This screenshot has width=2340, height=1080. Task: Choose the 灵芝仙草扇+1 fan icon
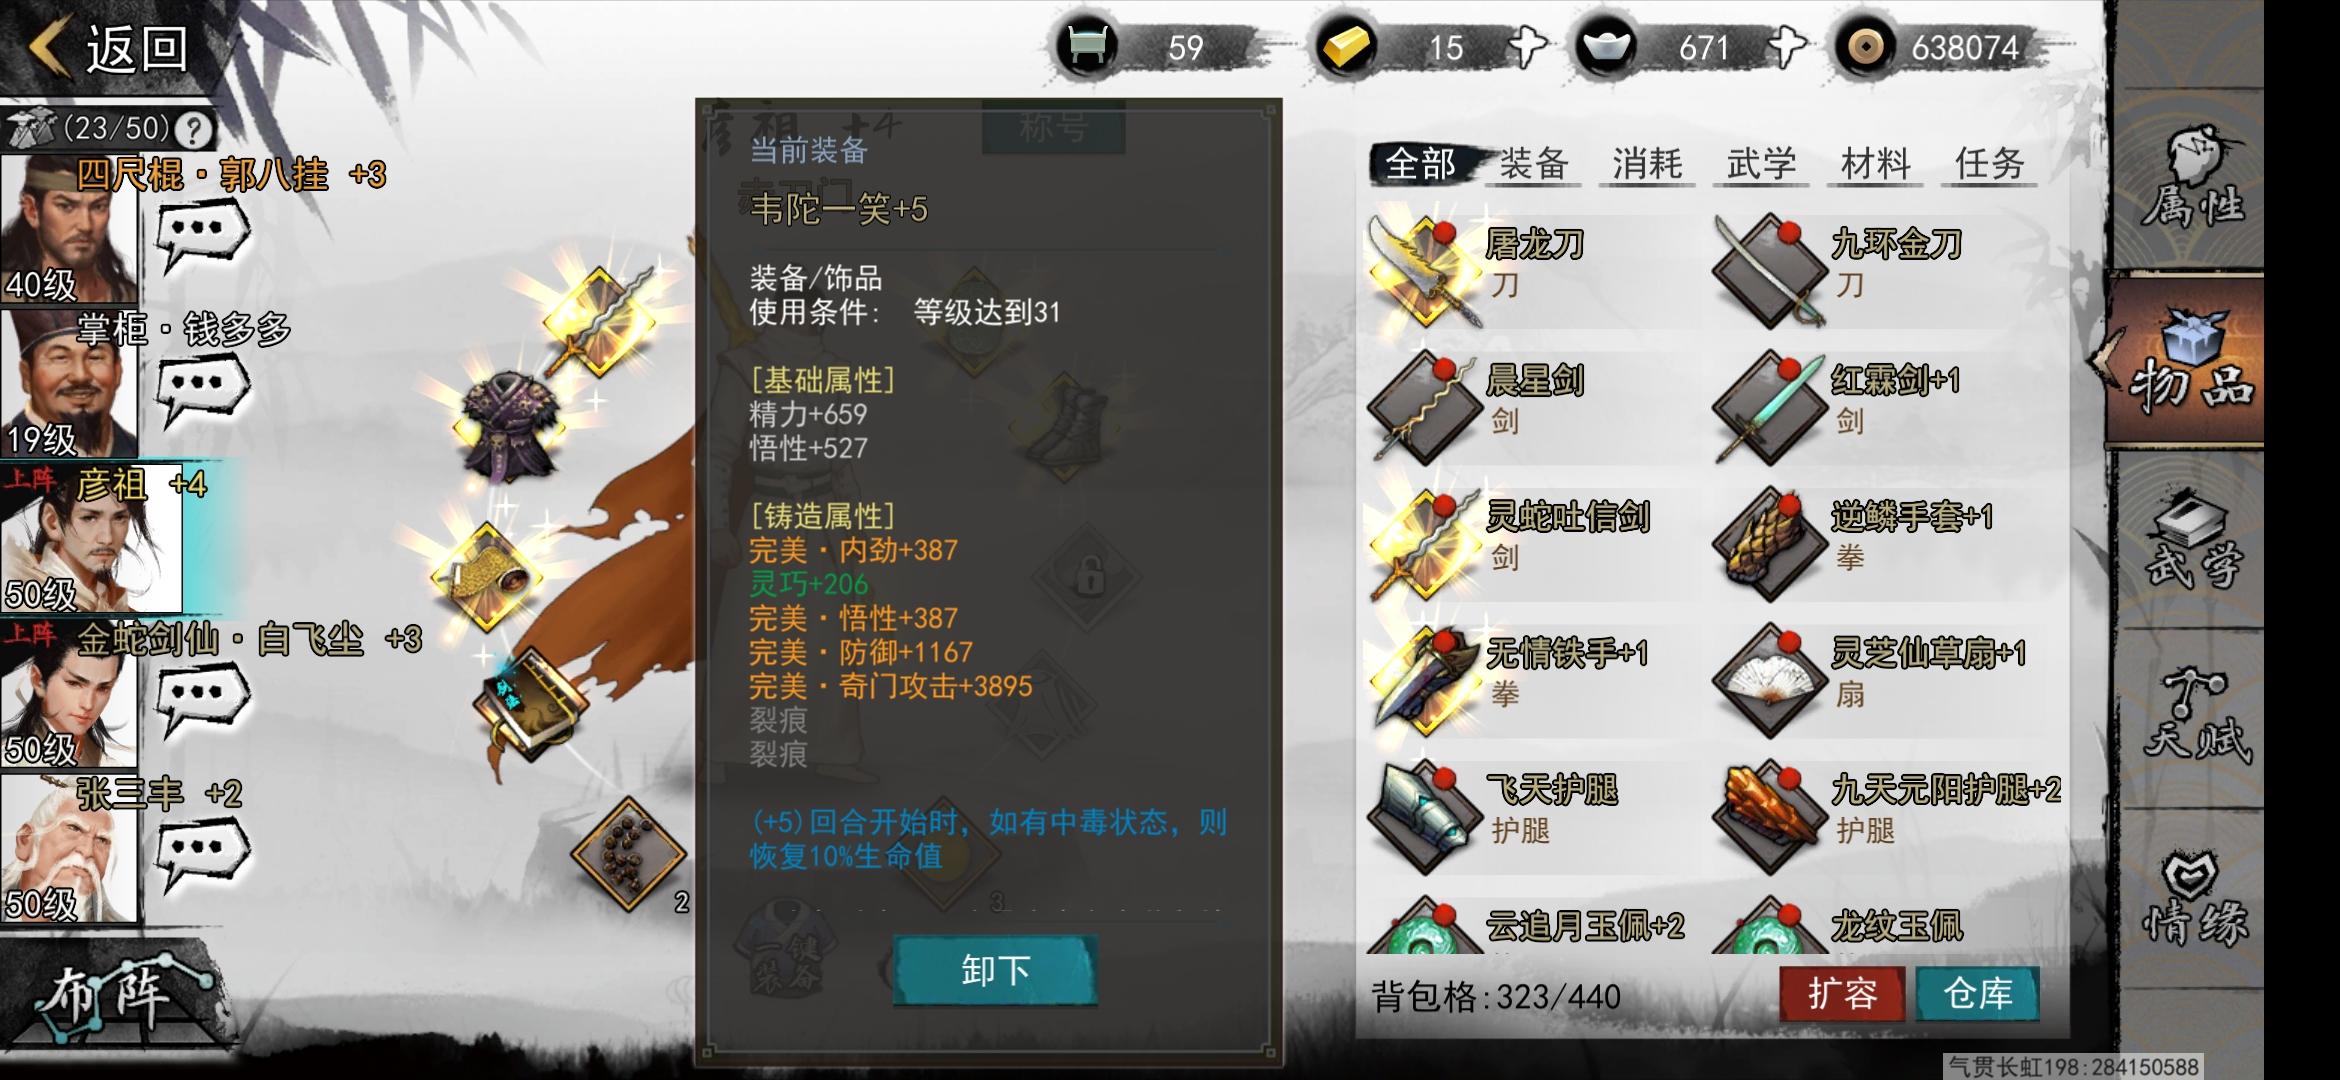tap(1770, 680)
